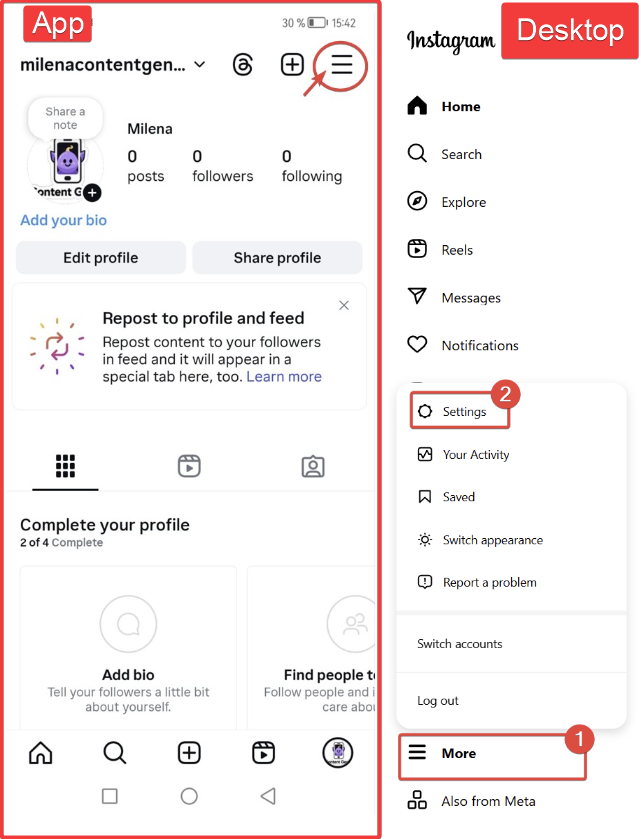The height and width of the screenshot is (839, 641).
Task: Tap the search icon in bottom navigation
Action: click(x=115, y=752)
